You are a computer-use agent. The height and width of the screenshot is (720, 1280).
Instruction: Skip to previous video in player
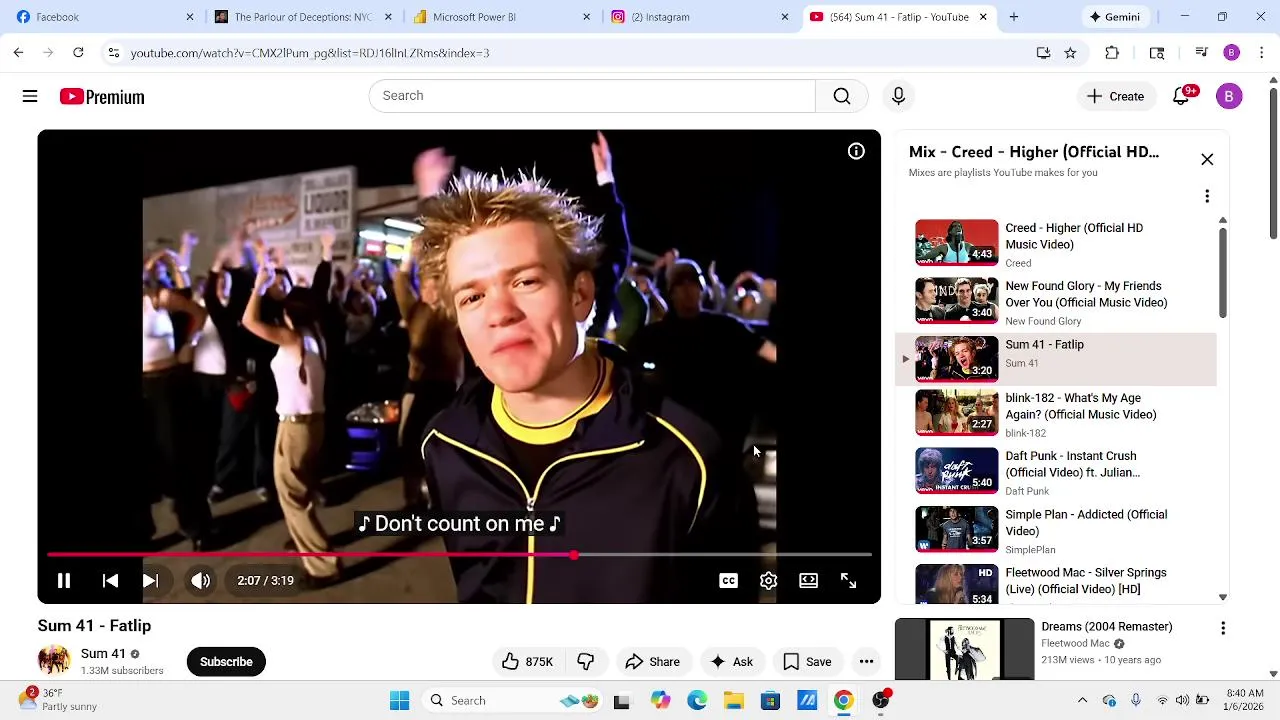click(110, 580)
